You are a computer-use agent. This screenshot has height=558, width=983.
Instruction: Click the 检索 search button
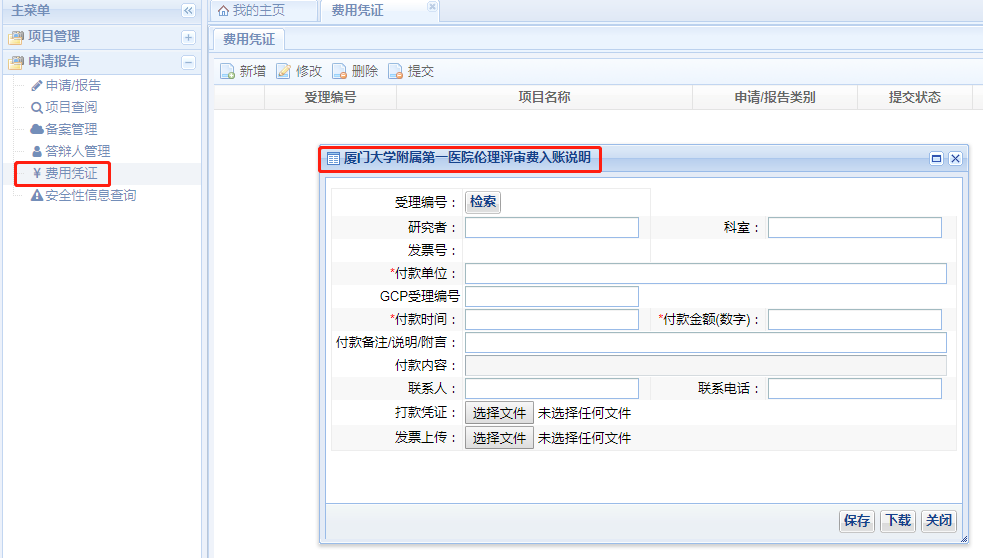point(483,202)
